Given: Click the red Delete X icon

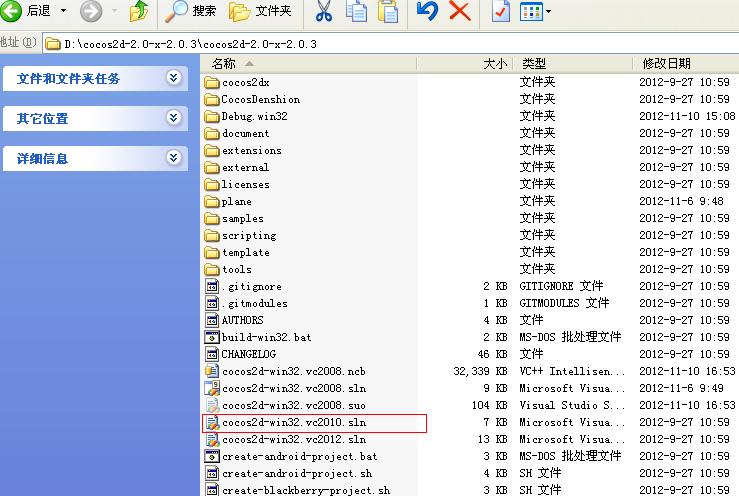Looking at the screenshot, I should pos(460,10).
